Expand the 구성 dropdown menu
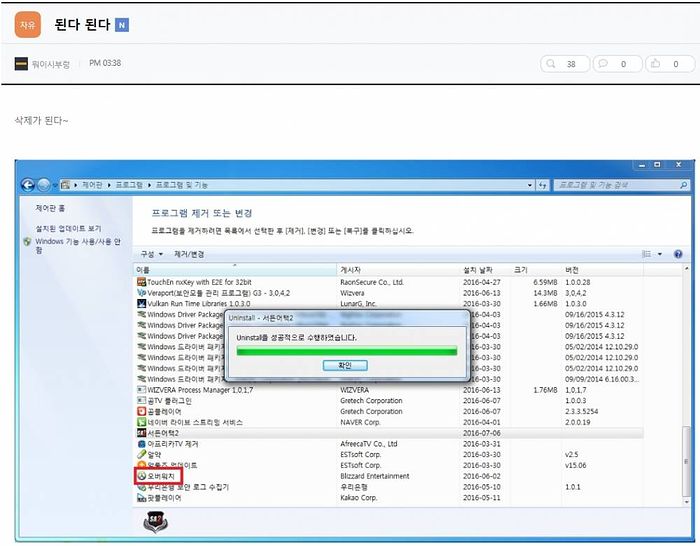700x546 pixels. (151, 254)
